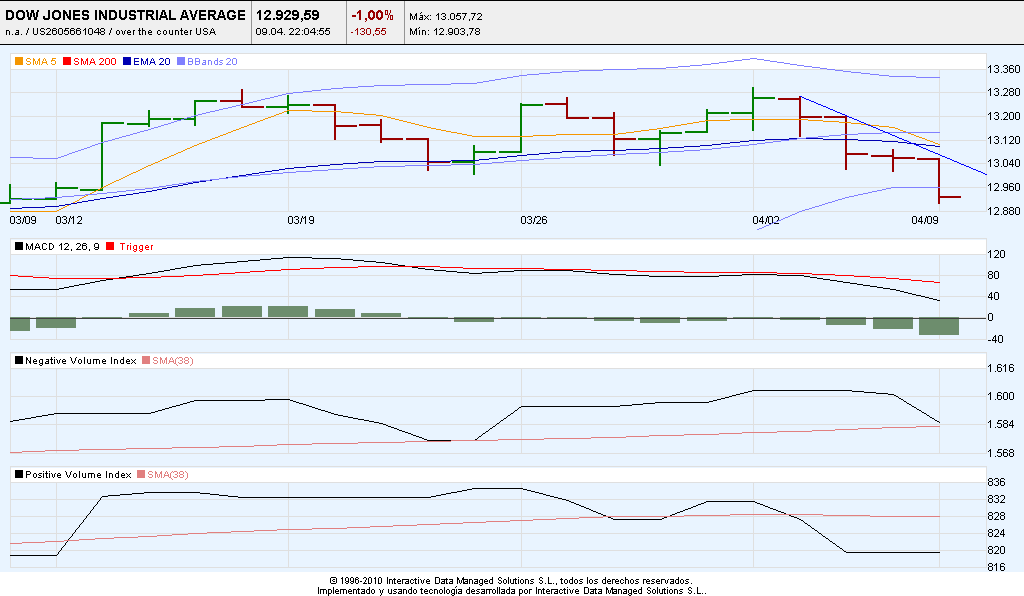Viewport: 1024px width, 596px height.
Task: Click the Negative Volume Index label
Action: click(x=80, y=360)
